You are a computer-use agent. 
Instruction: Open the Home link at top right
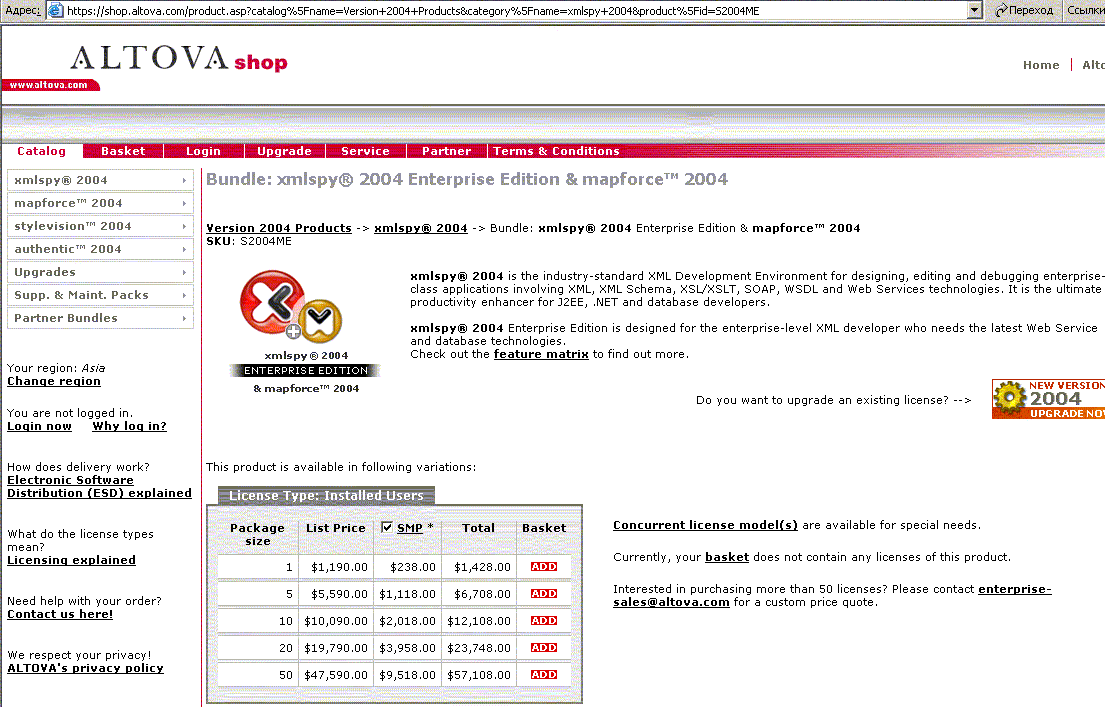point(1041,65)
